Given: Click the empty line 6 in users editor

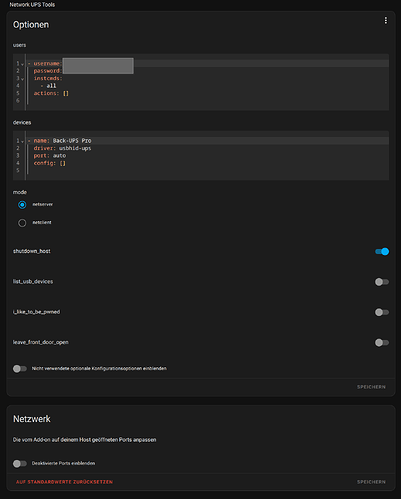Looking at the screenshot, I should pyautogui.click(x=207, y=101).
